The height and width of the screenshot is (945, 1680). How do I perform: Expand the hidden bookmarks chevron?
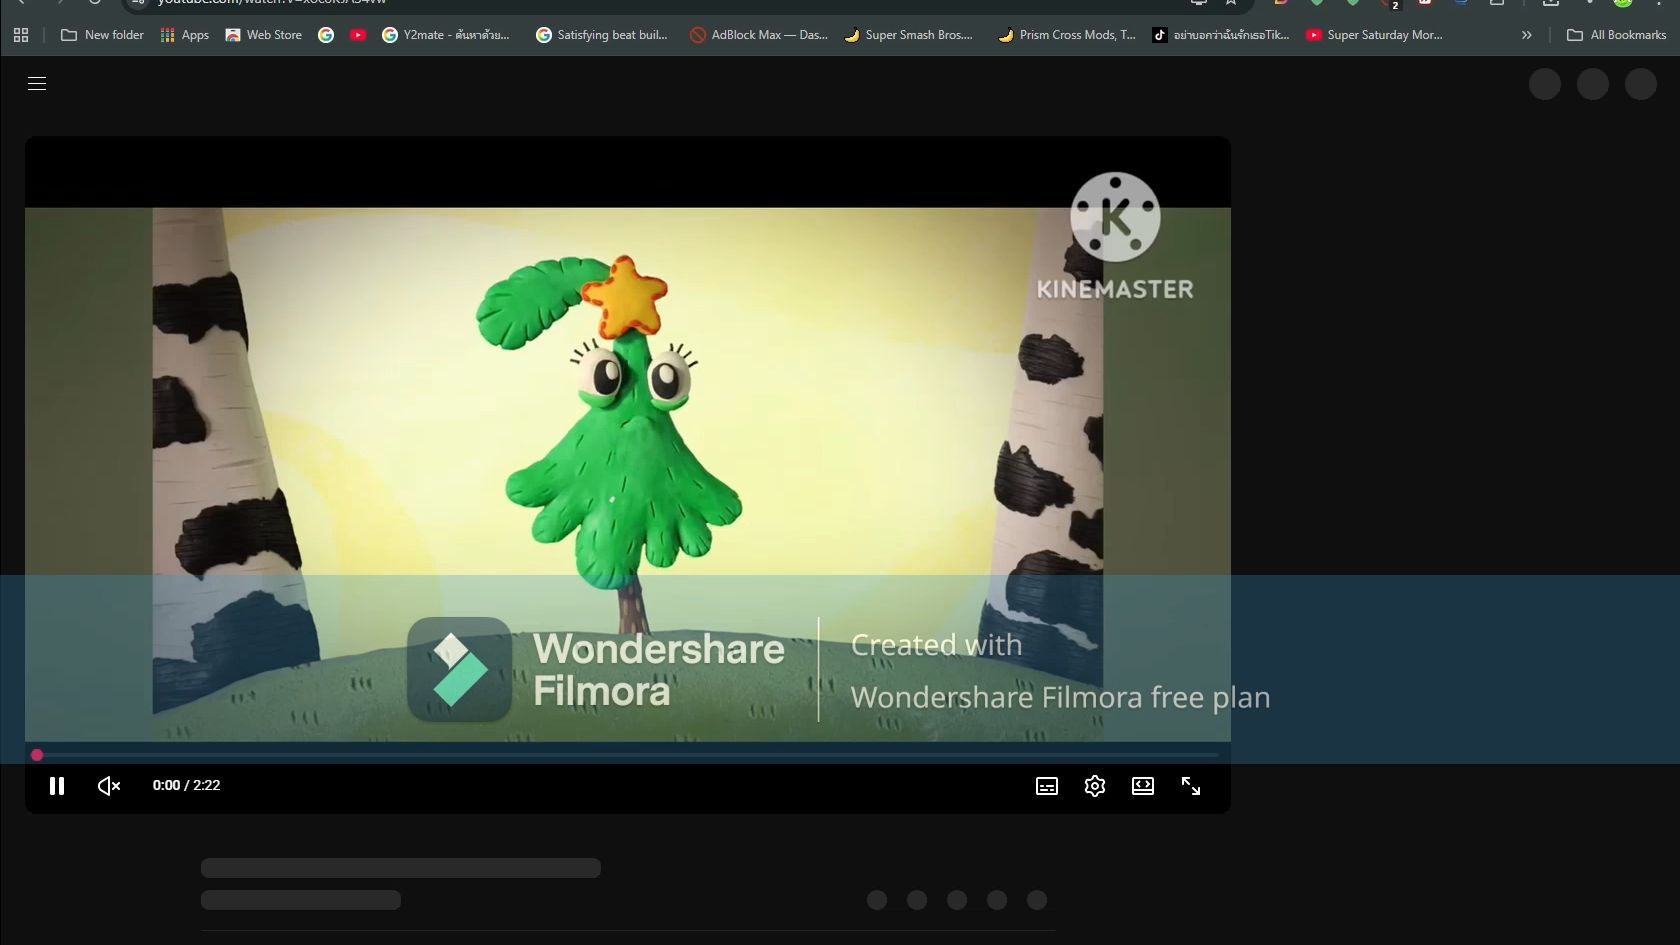click(1526, 35)
